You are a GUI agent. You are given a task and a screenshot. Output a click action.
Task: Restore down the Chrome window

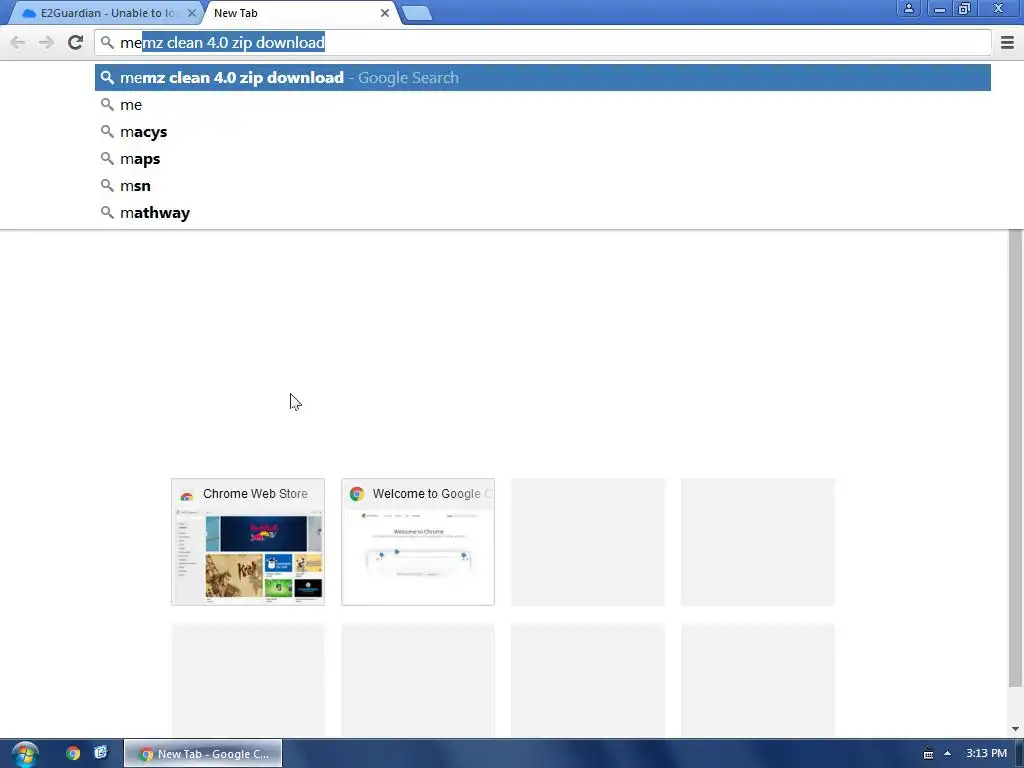coord(965,8)
